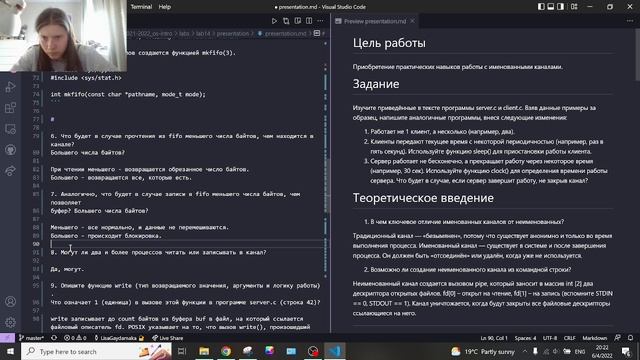The width and height of the screenshot is (640, 360).
Task: Open the Live Share view in activity bar
Action: point(11,171)
